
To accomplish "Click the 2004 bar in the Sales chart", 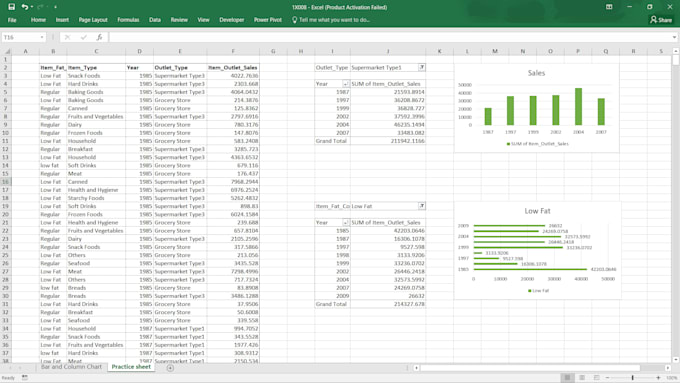I will click(579, 107).
